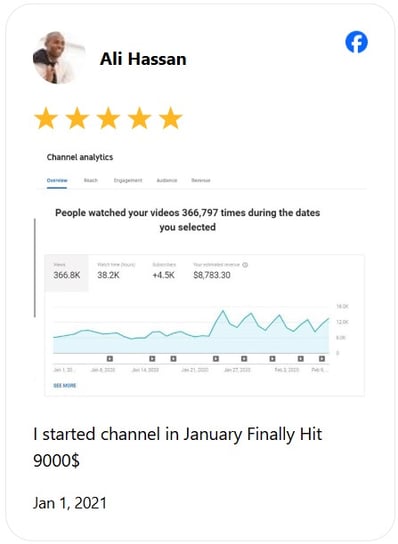Click the last video marker near Feb 6
This screenshot has height=544, width=398.
click(x=322, y=358)
